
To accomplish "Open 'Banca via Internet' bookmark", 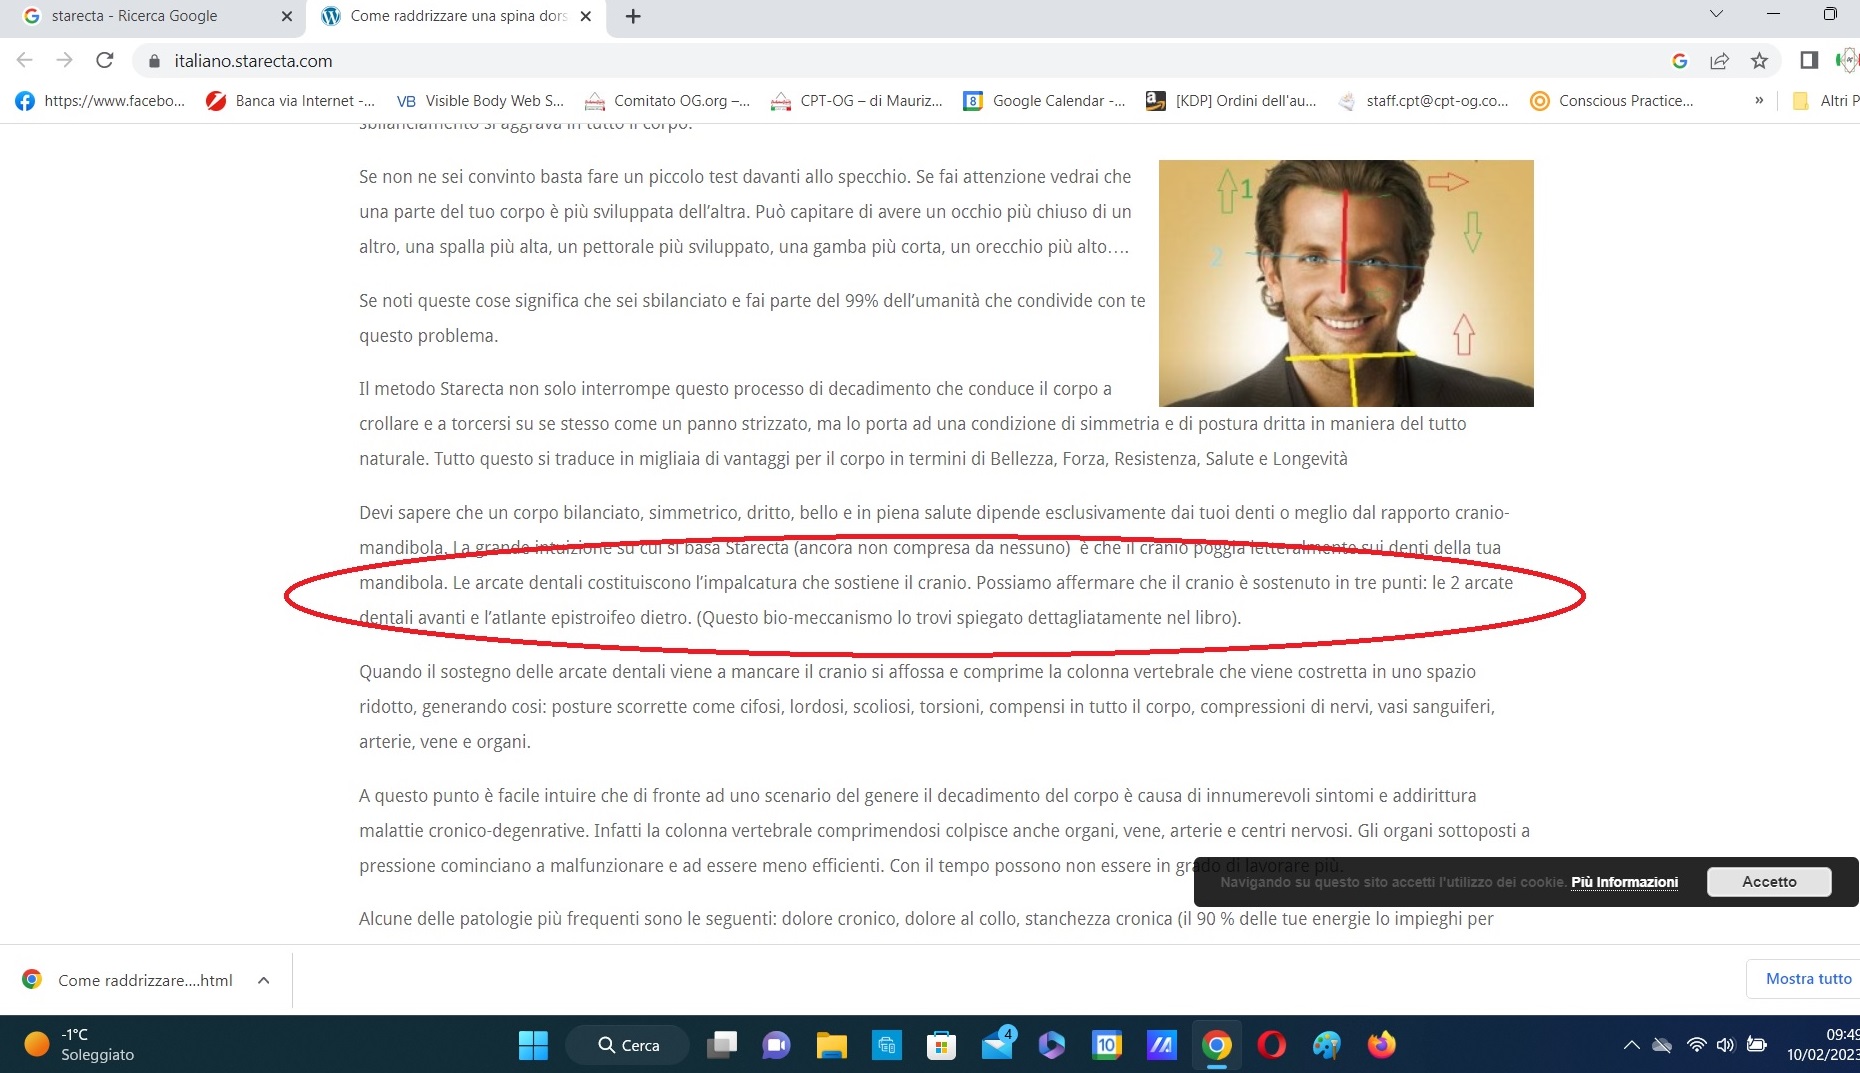I will [290, 101].
